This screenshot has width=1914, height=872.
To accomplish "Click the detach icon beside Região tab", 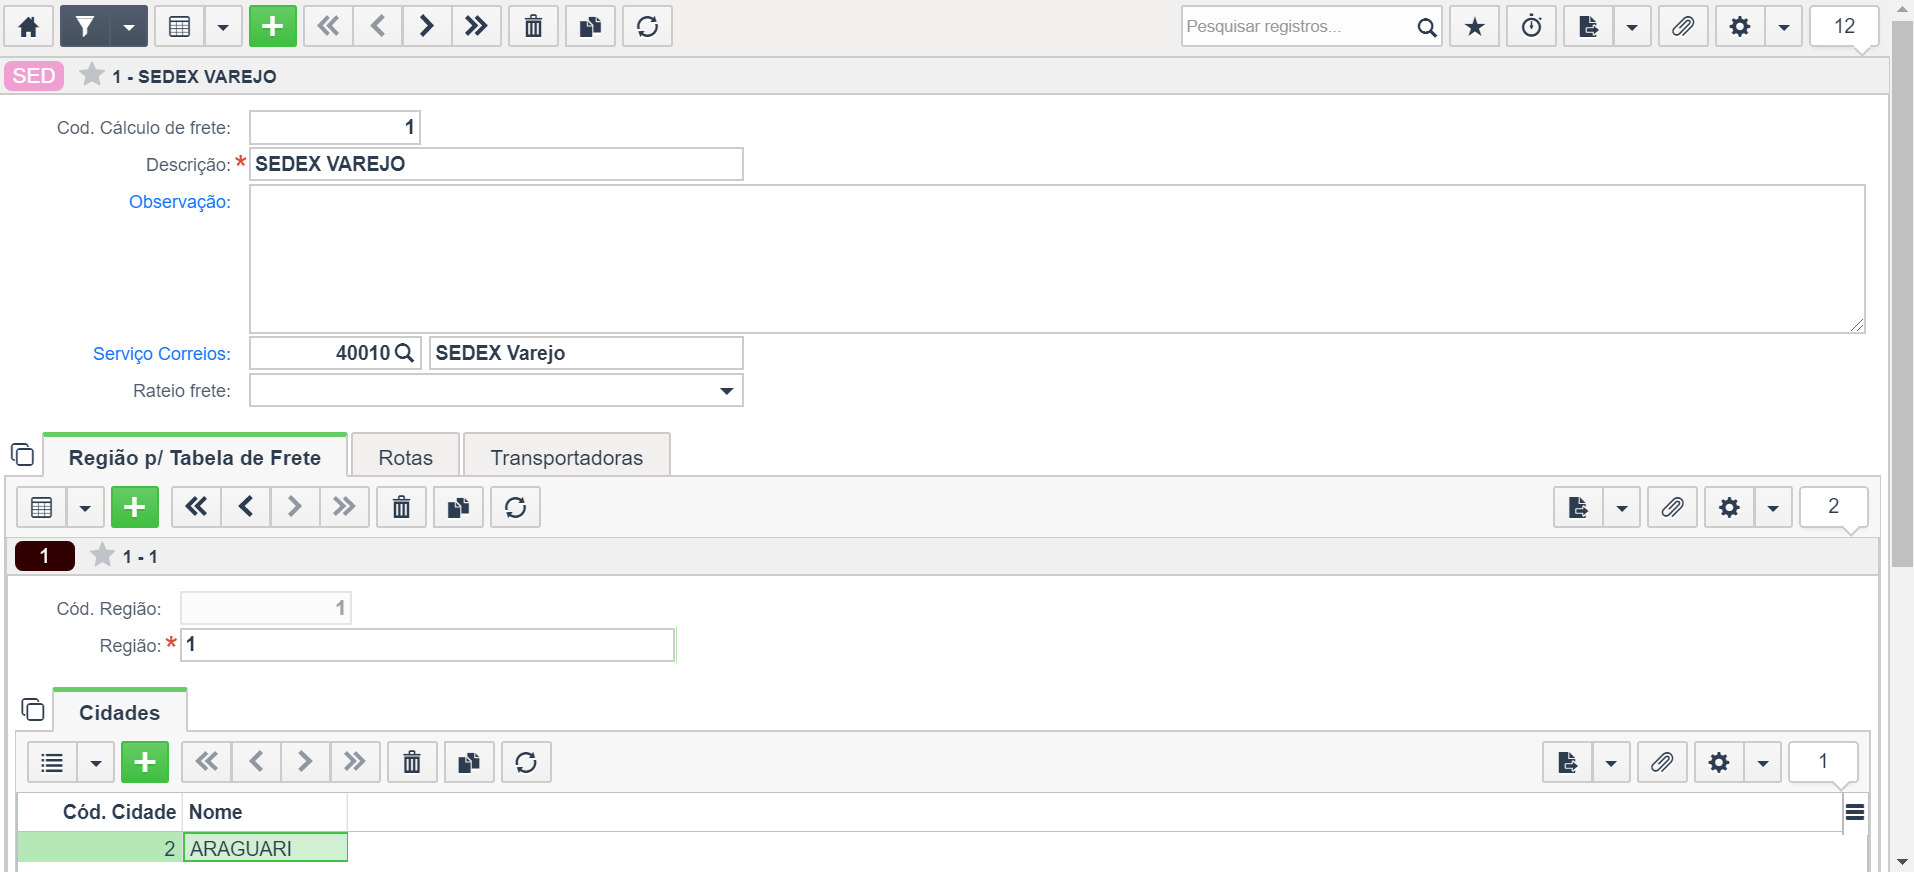I will click(22, 455).
